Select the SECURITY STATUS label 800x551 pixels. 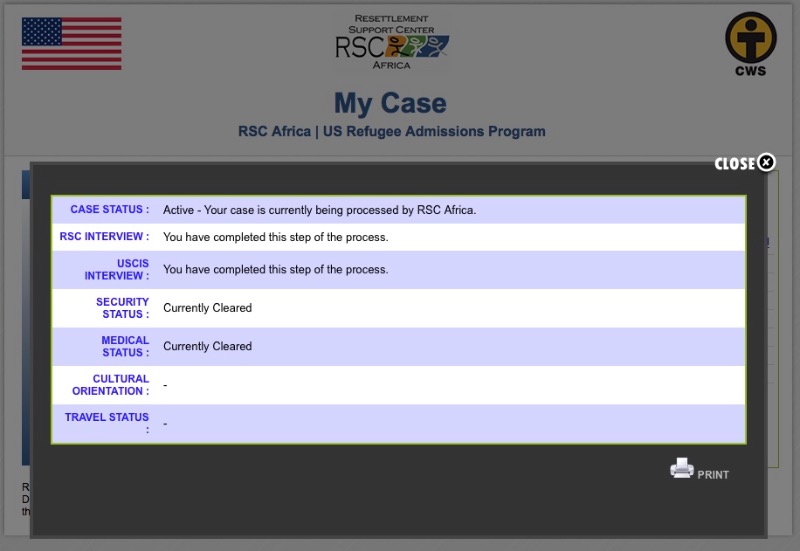122,308
